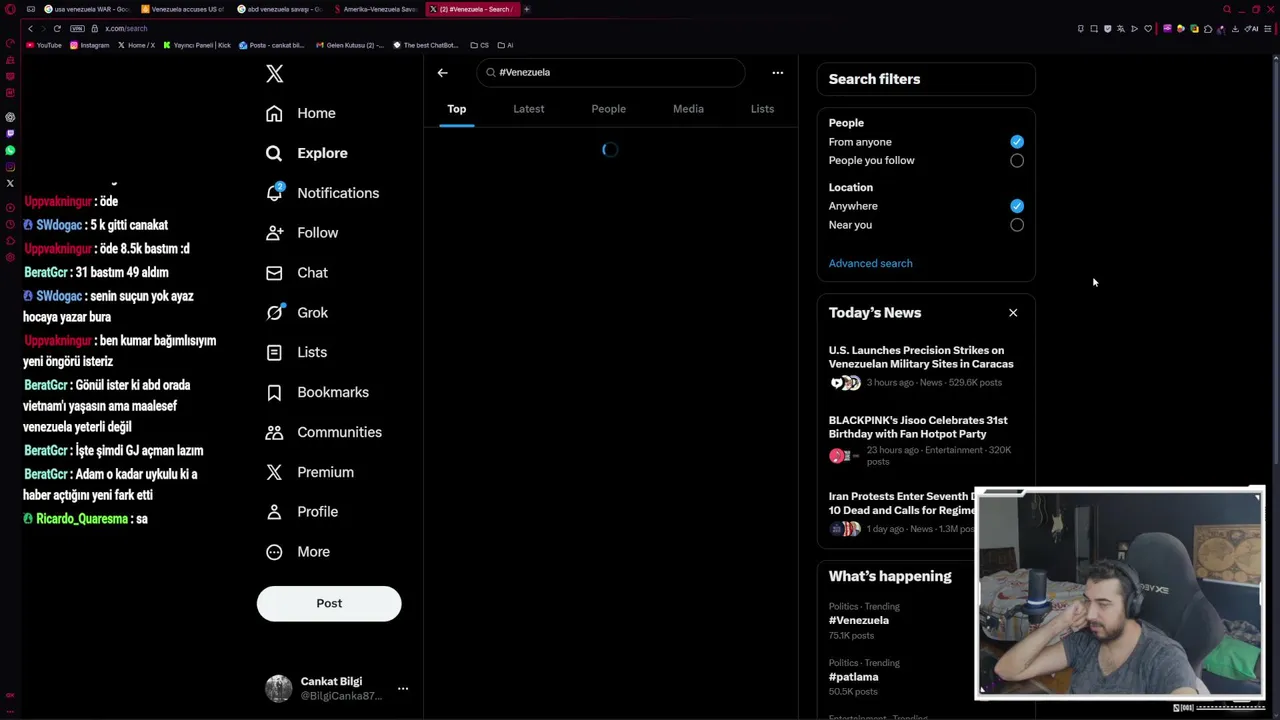Viewport: 1280px width, 720px height.
Task: Close the Today's News panel
Action: [1013, 313]
